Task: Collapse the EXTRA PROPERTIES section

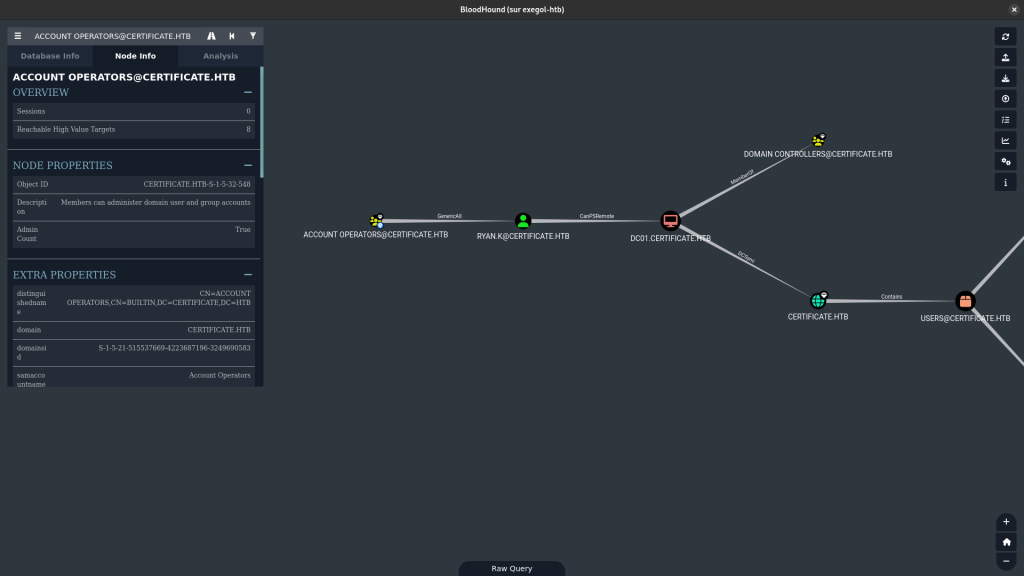Action: [x=248, y=275]
